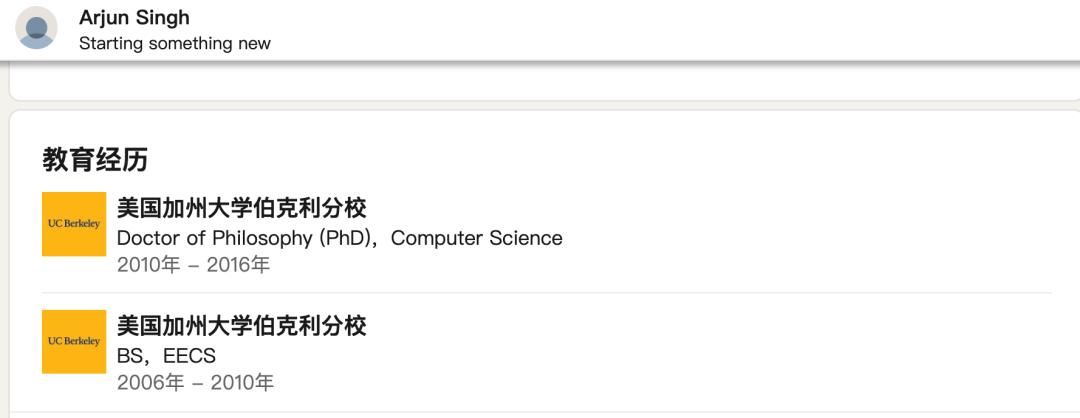Screen dimensions: 1080x418
Task: Select the 2006年 – 2010年 date range
Action: (x=196, y=382)
